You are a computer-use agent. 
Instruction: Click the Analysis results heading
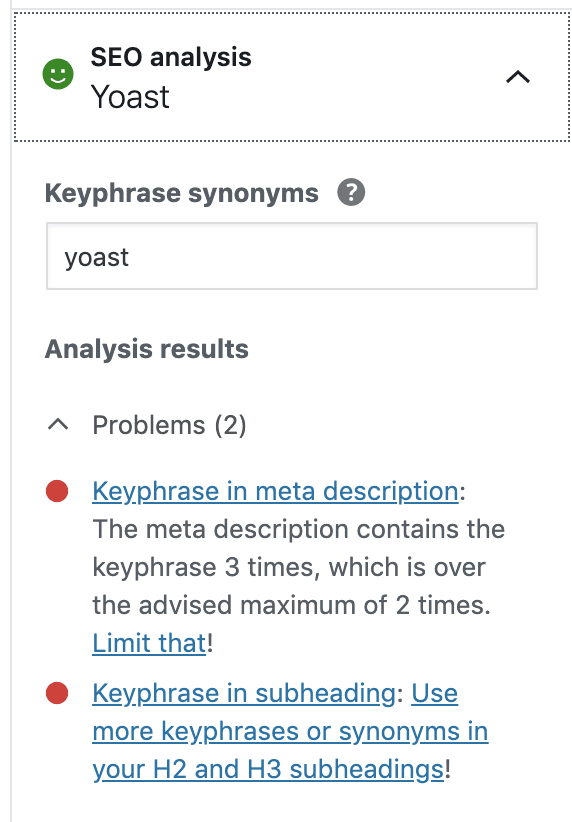click(x=147, y=349)
